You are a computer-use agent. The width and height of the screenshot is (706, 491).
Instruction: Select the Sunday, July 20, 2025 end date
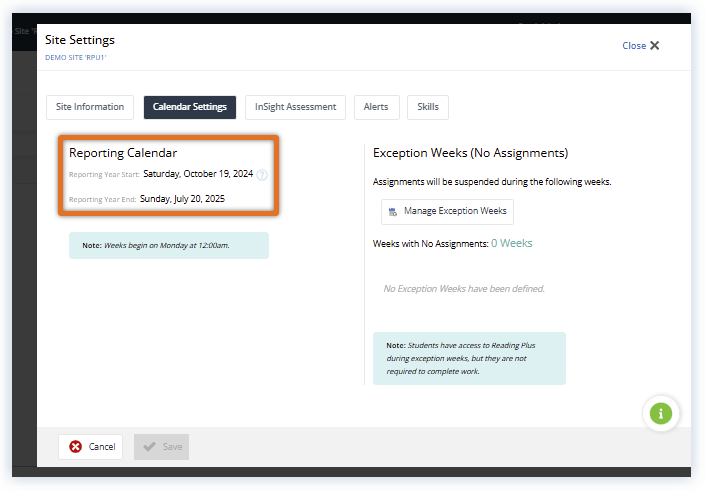pyautogui.click(x=182, y=199)
